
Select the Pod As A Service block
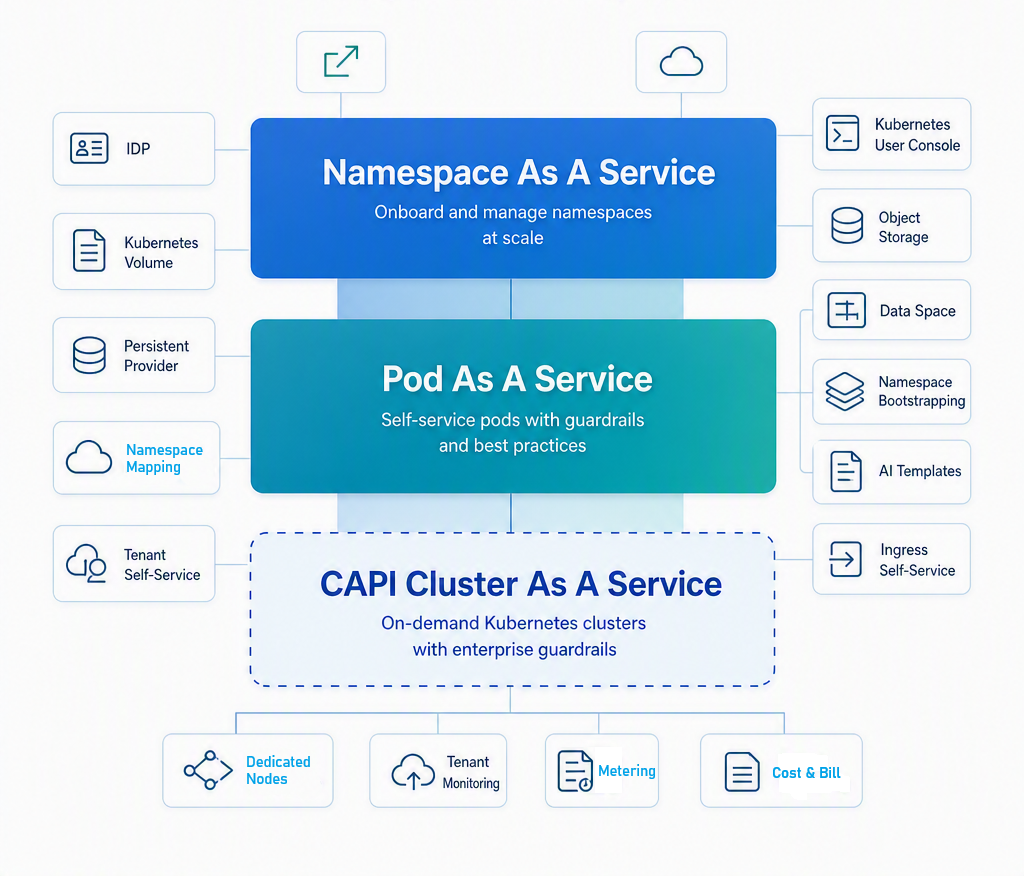point(513,406)
